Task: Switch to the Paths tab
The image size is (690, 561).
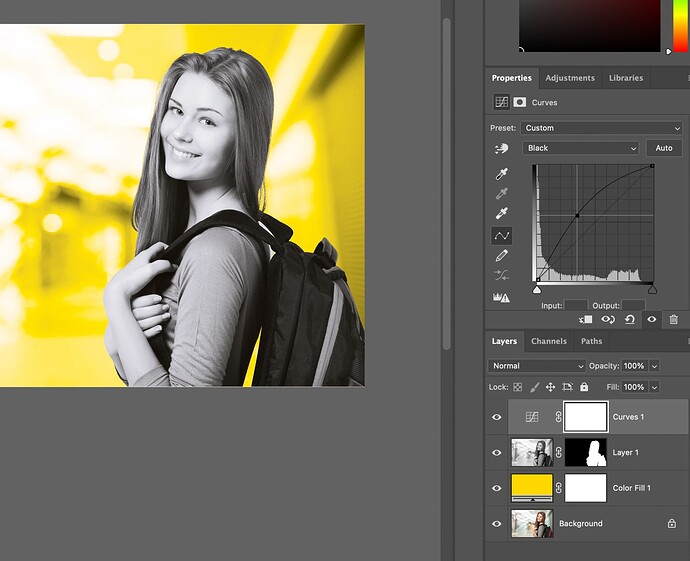Action: click(x=591, y=341)
